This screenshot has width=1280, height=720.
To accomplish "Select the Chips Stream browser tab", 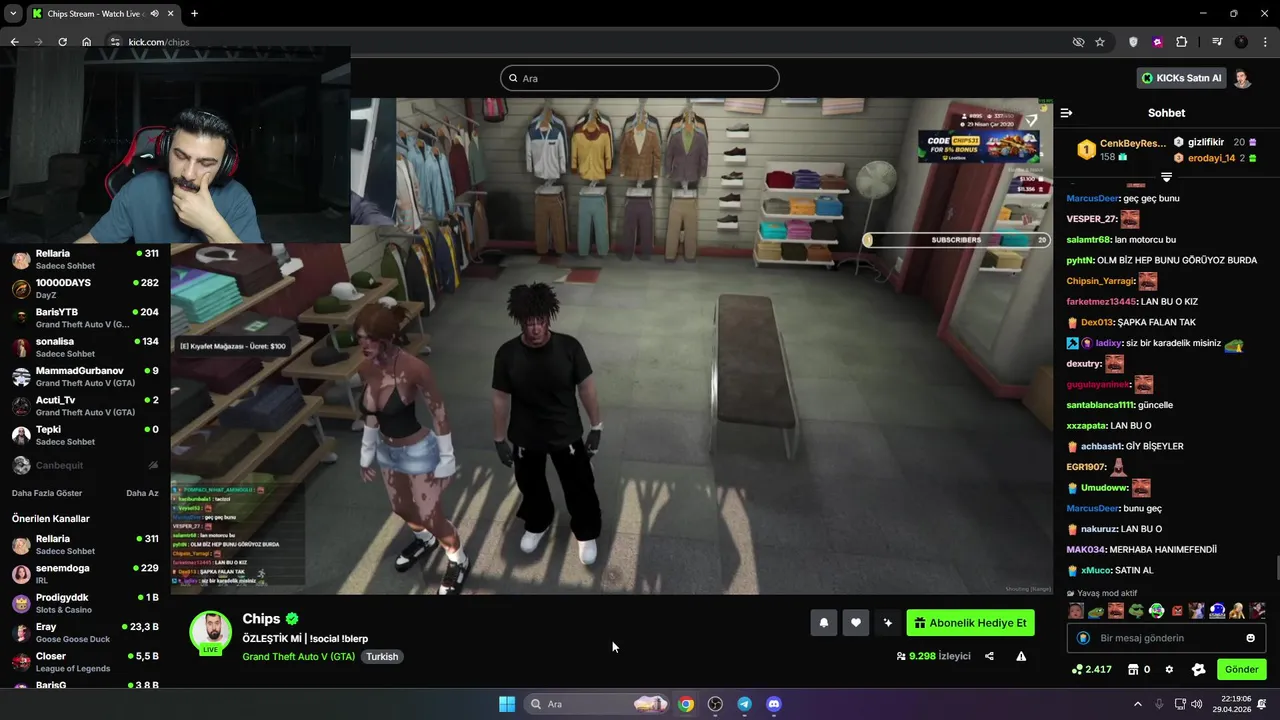I will point(102,13).
